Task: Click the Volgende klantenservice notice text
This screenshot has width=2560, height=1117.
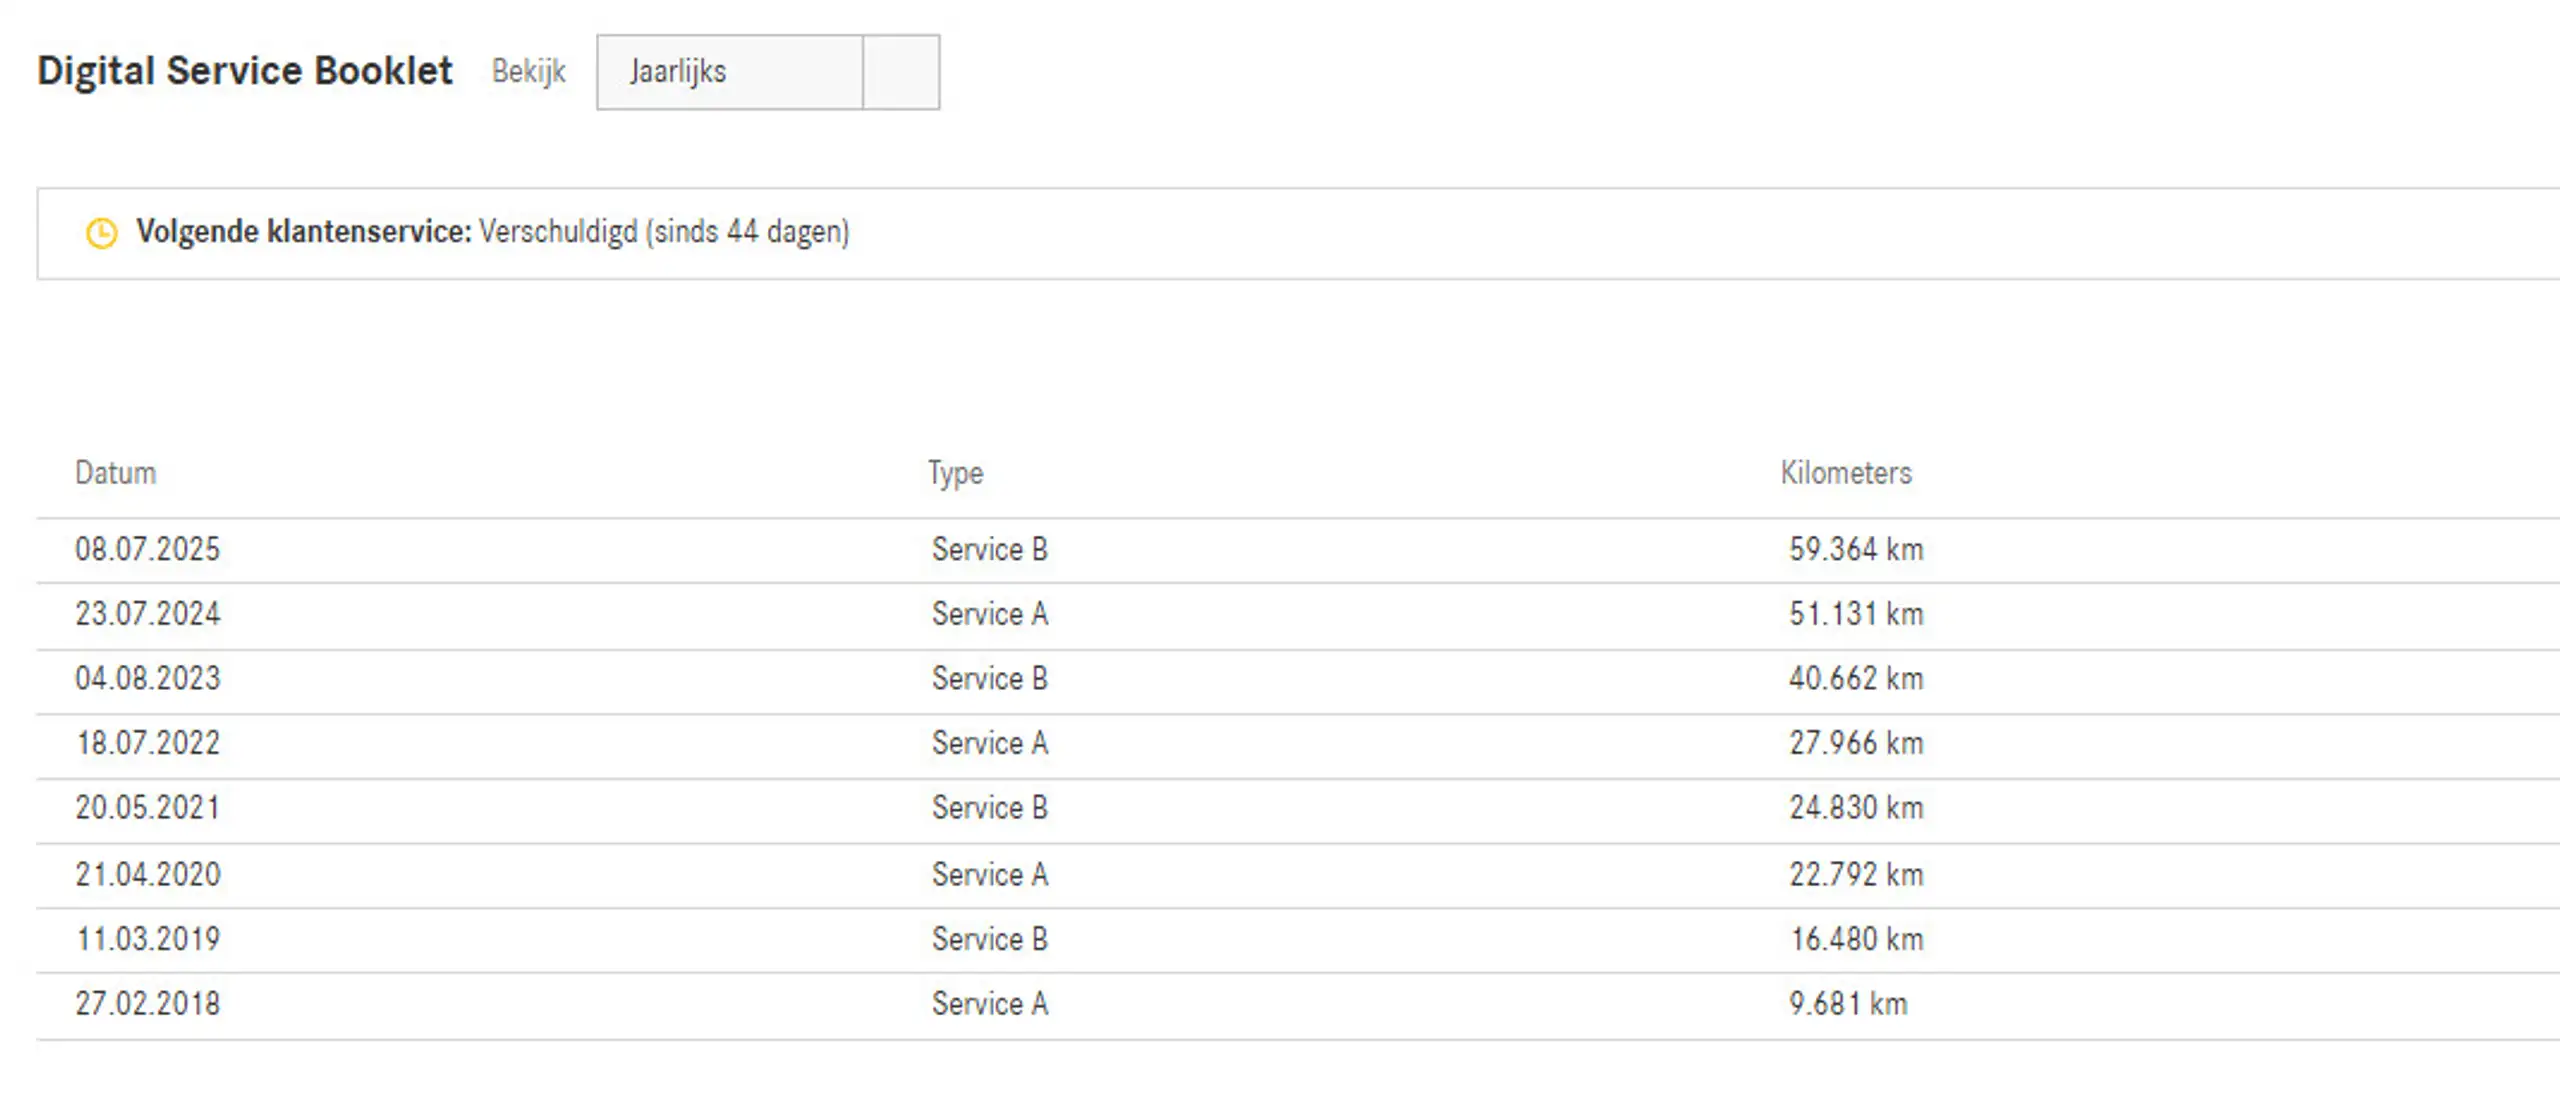Action: tap(493, 232)
